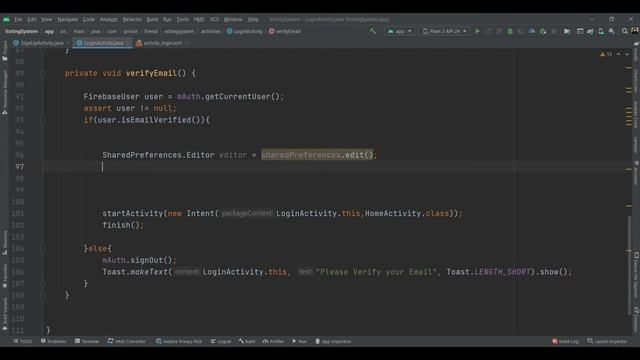Start debugging with the green bug icon

tap(510, 31)
